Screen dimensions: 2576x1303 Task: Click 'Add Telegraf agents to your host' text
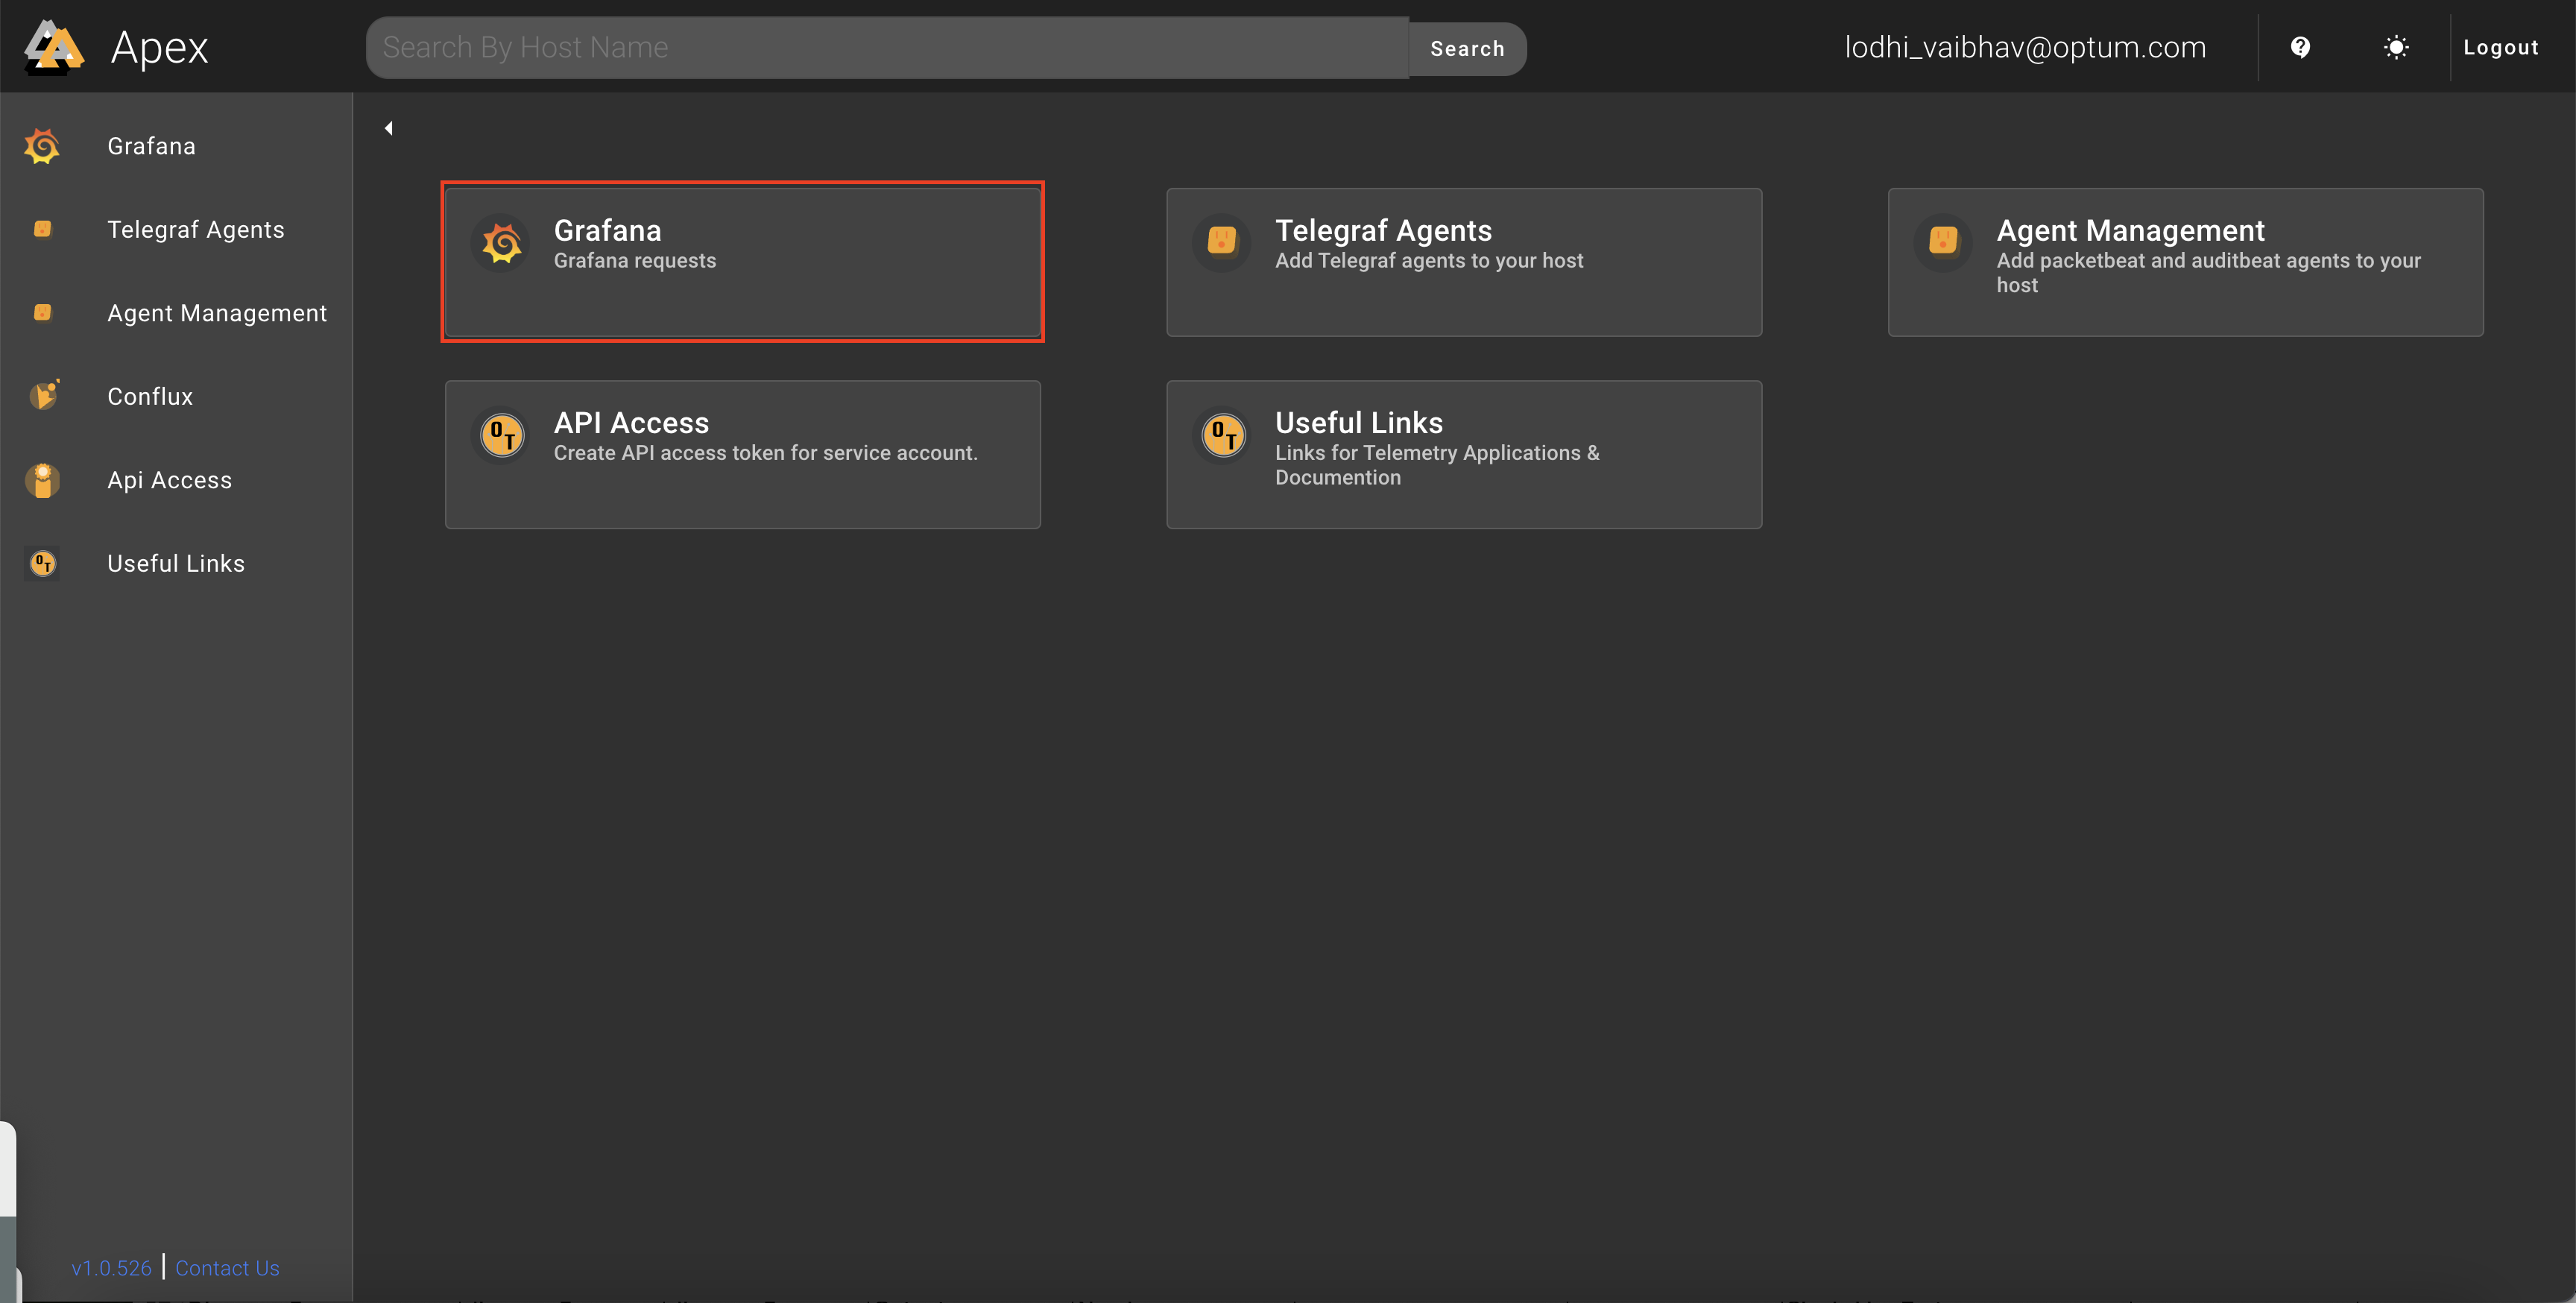point(1429,261)
